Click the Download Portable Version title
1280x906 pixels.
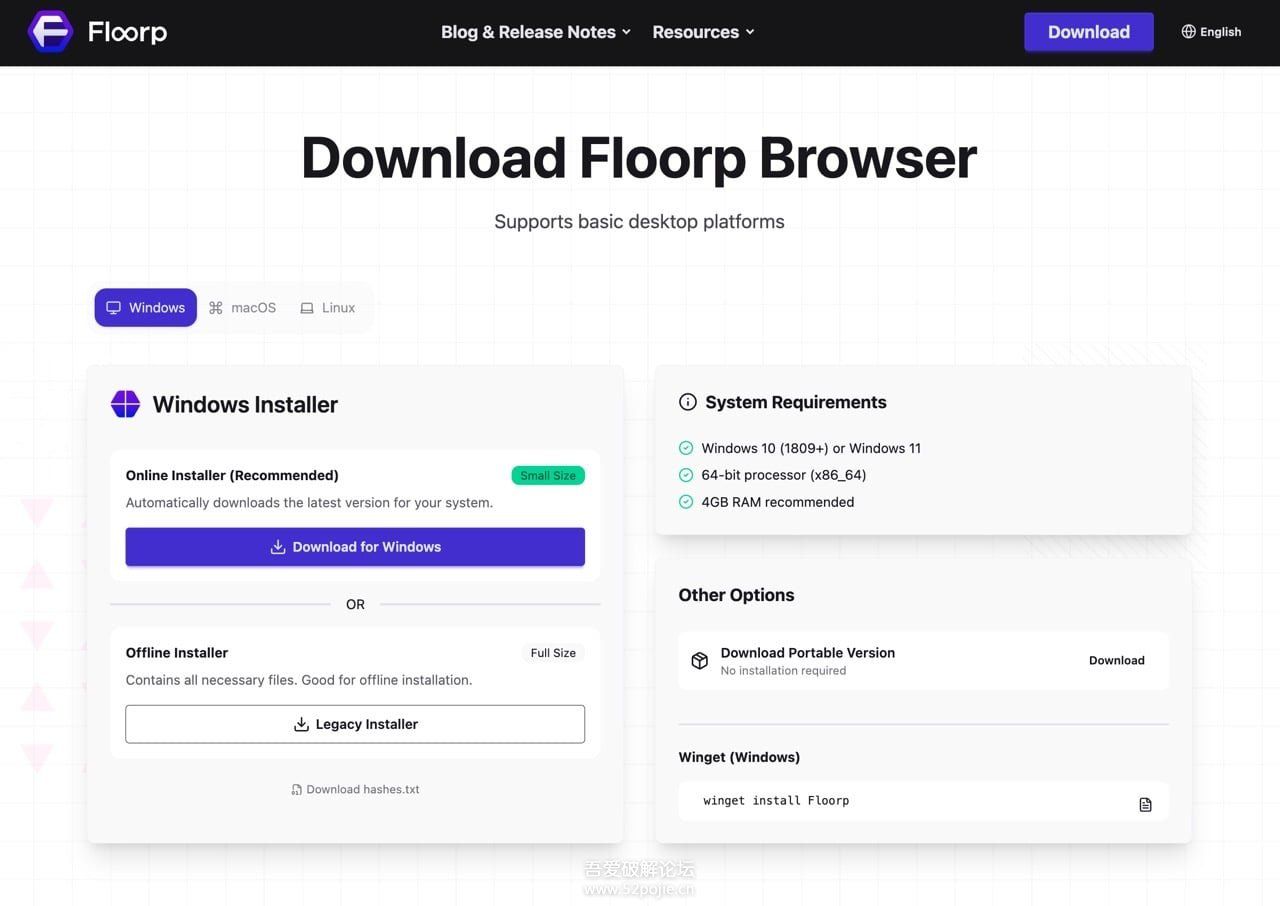(x=808, y=652)
